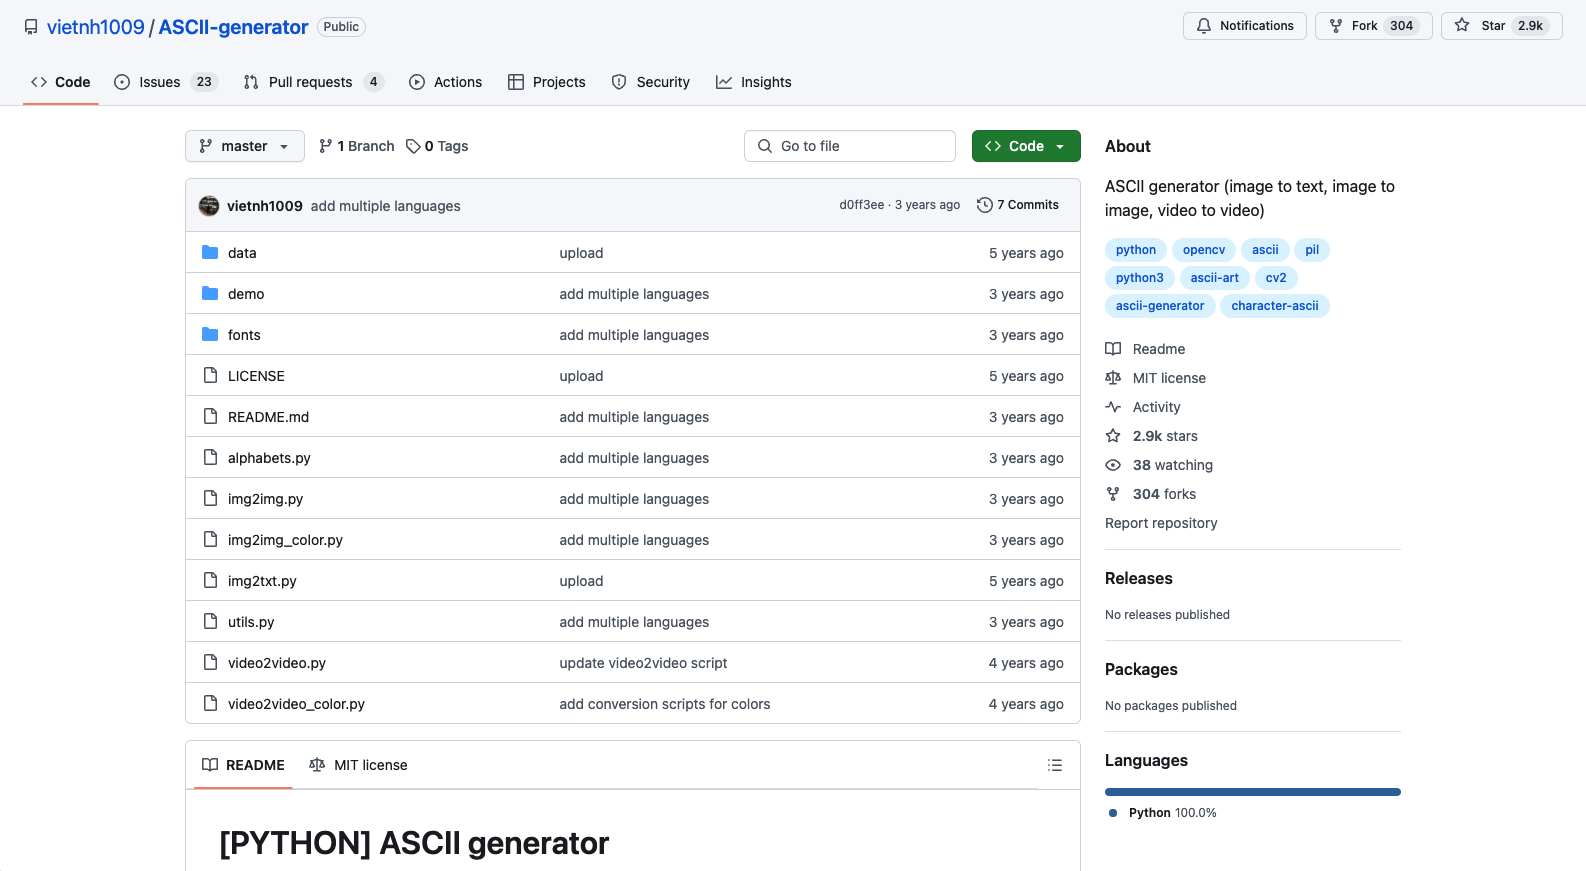Open the Issues tab
Viewport: 1586px width, 871px height.
tap(166, 82)
